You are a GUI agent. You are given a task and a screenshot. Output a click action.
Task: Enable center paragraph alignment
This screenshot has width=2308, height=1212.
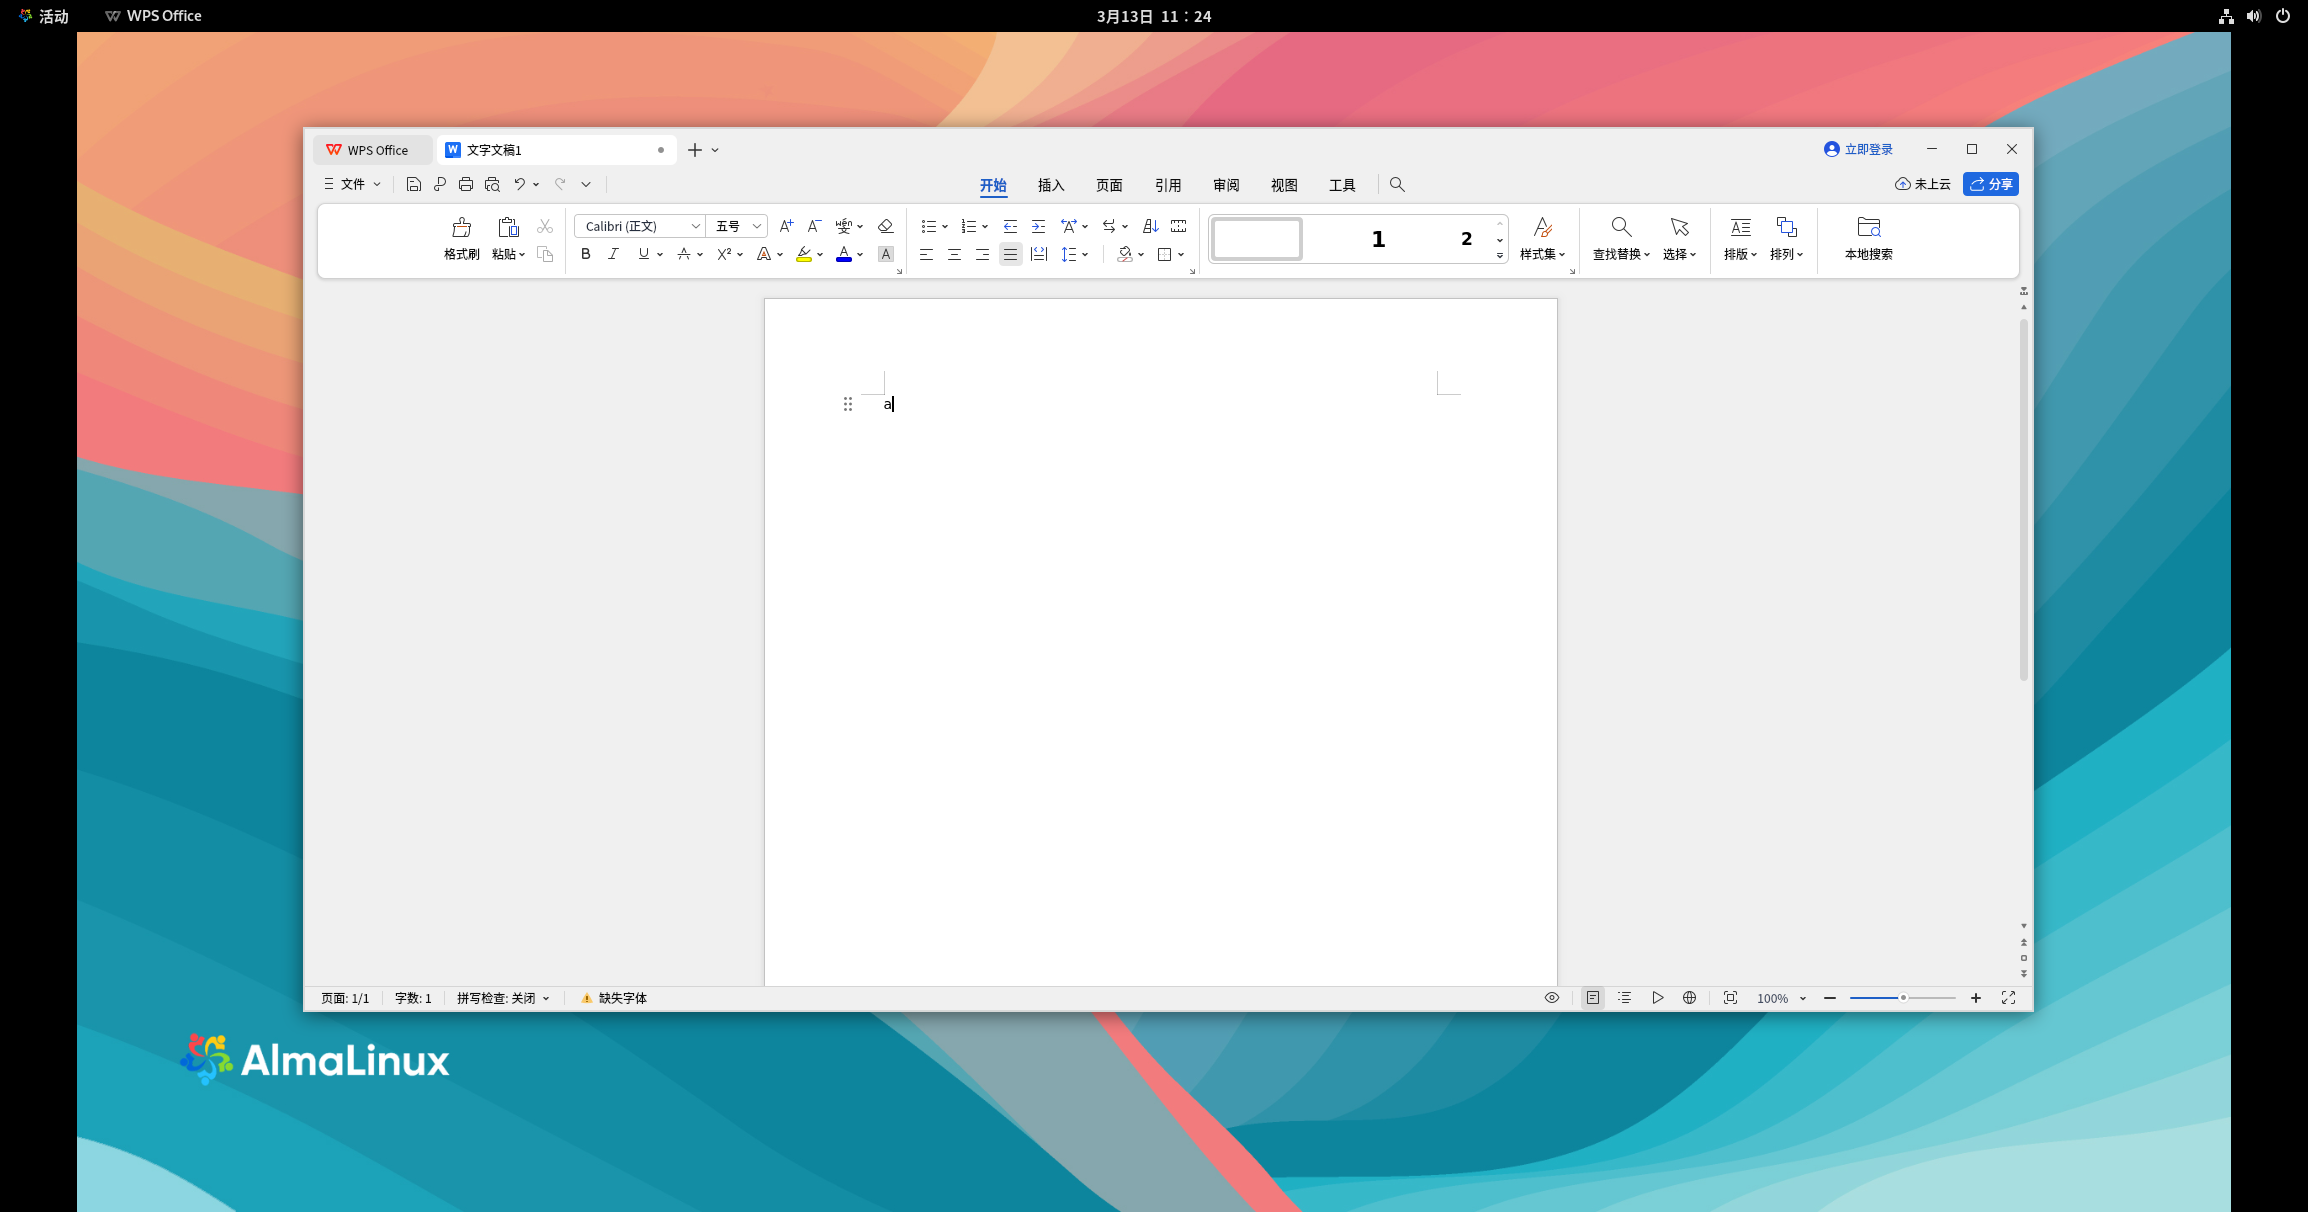(x=954, y=254)
